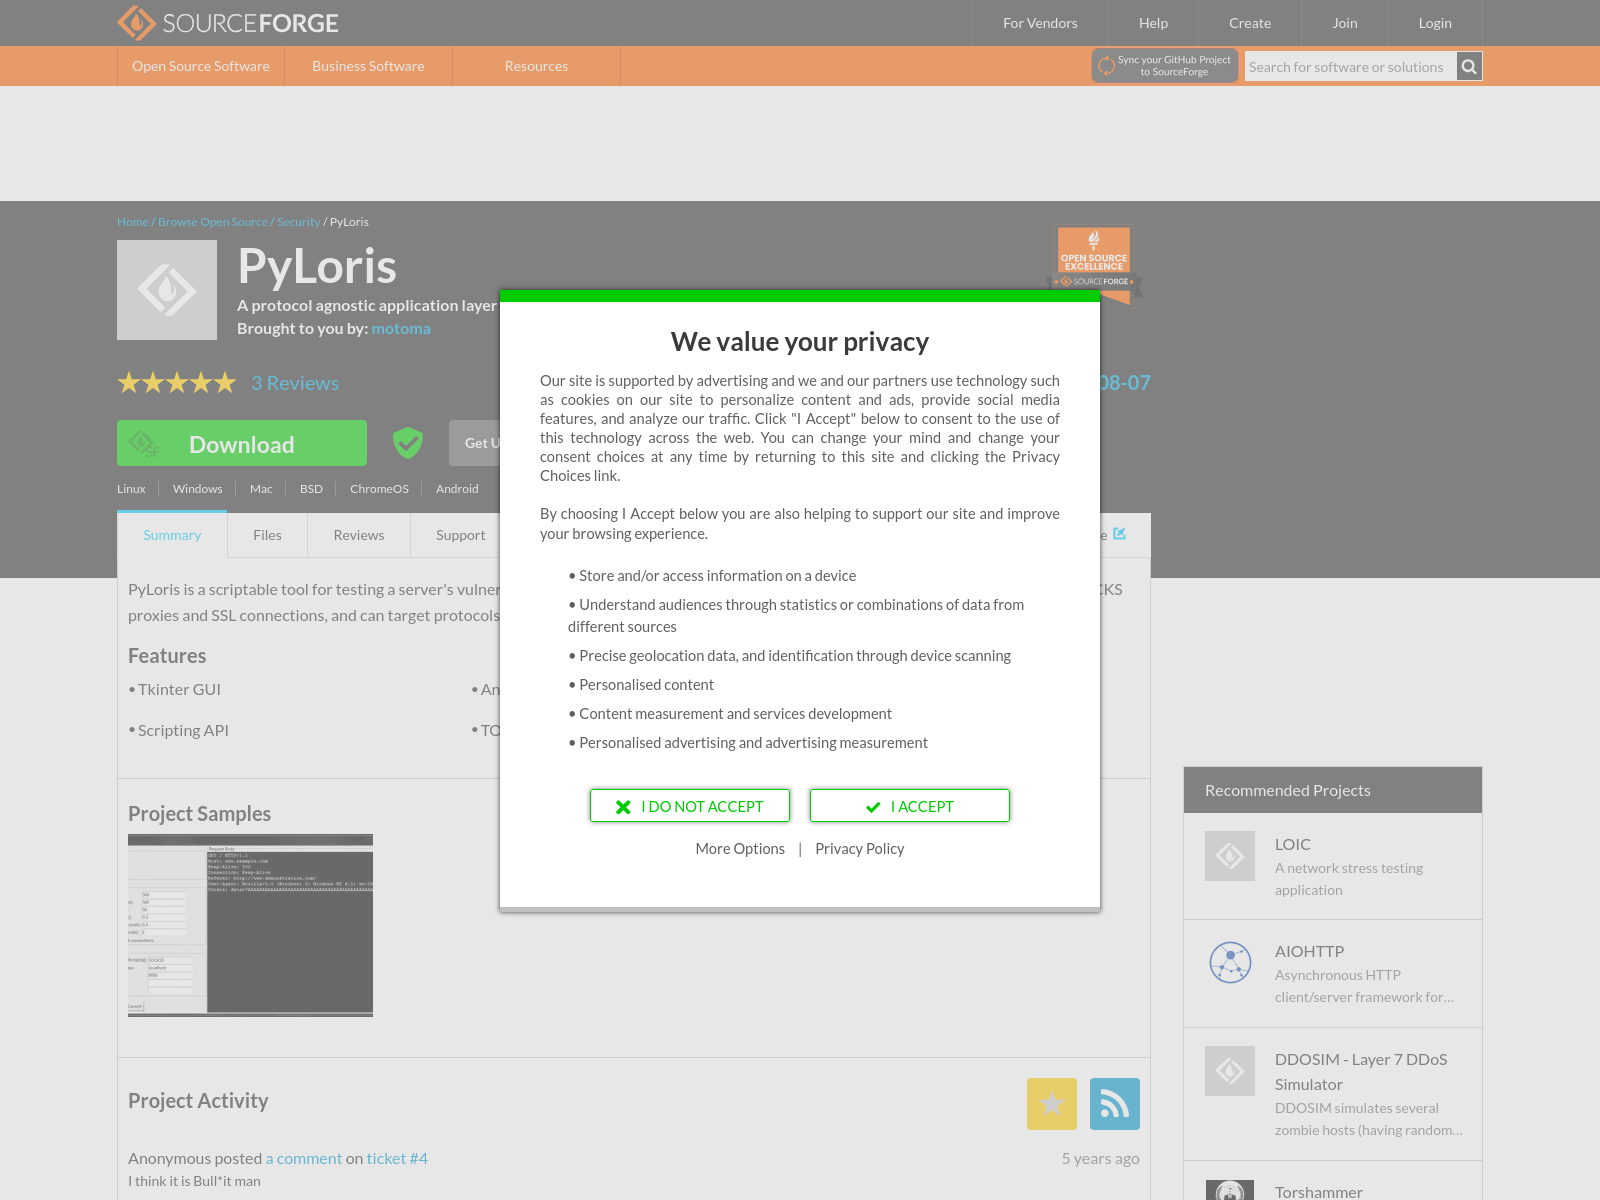This screenshot has width=1600, height=1200.
Task: Click the ChromeOS platform label
Action: tap(379, 489)
